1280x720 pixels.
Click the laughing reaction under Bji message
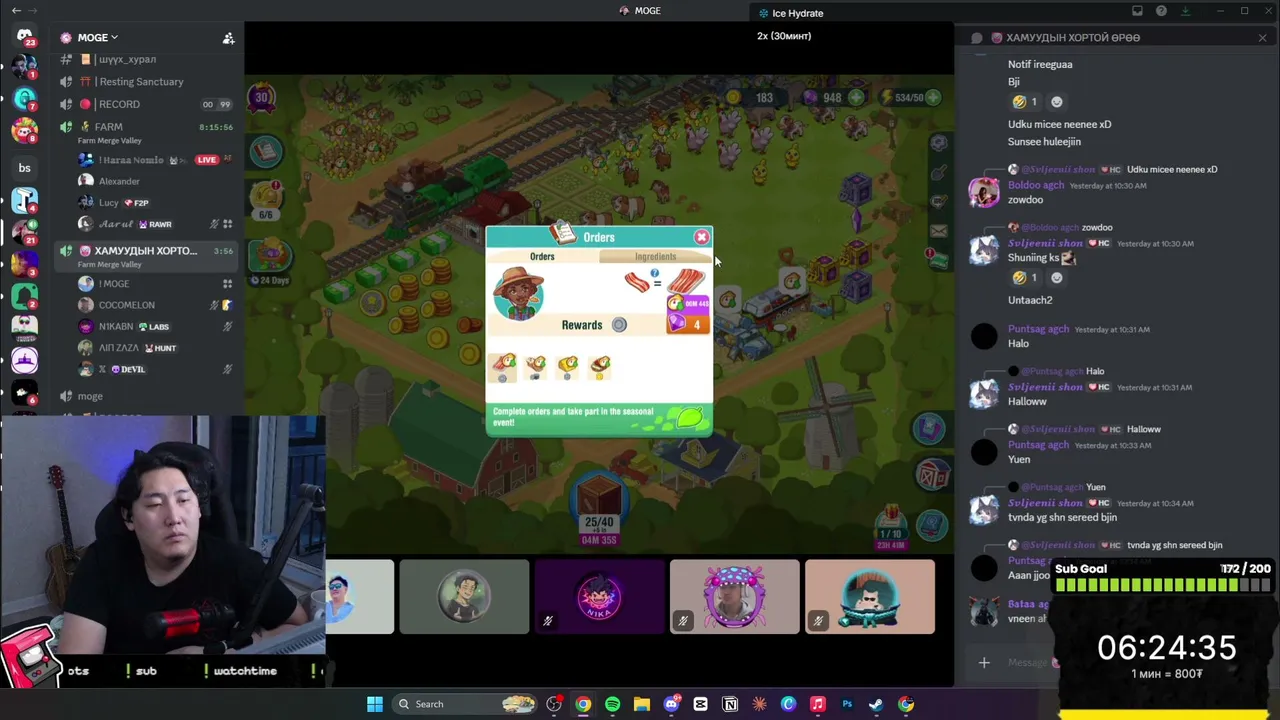1026,102
